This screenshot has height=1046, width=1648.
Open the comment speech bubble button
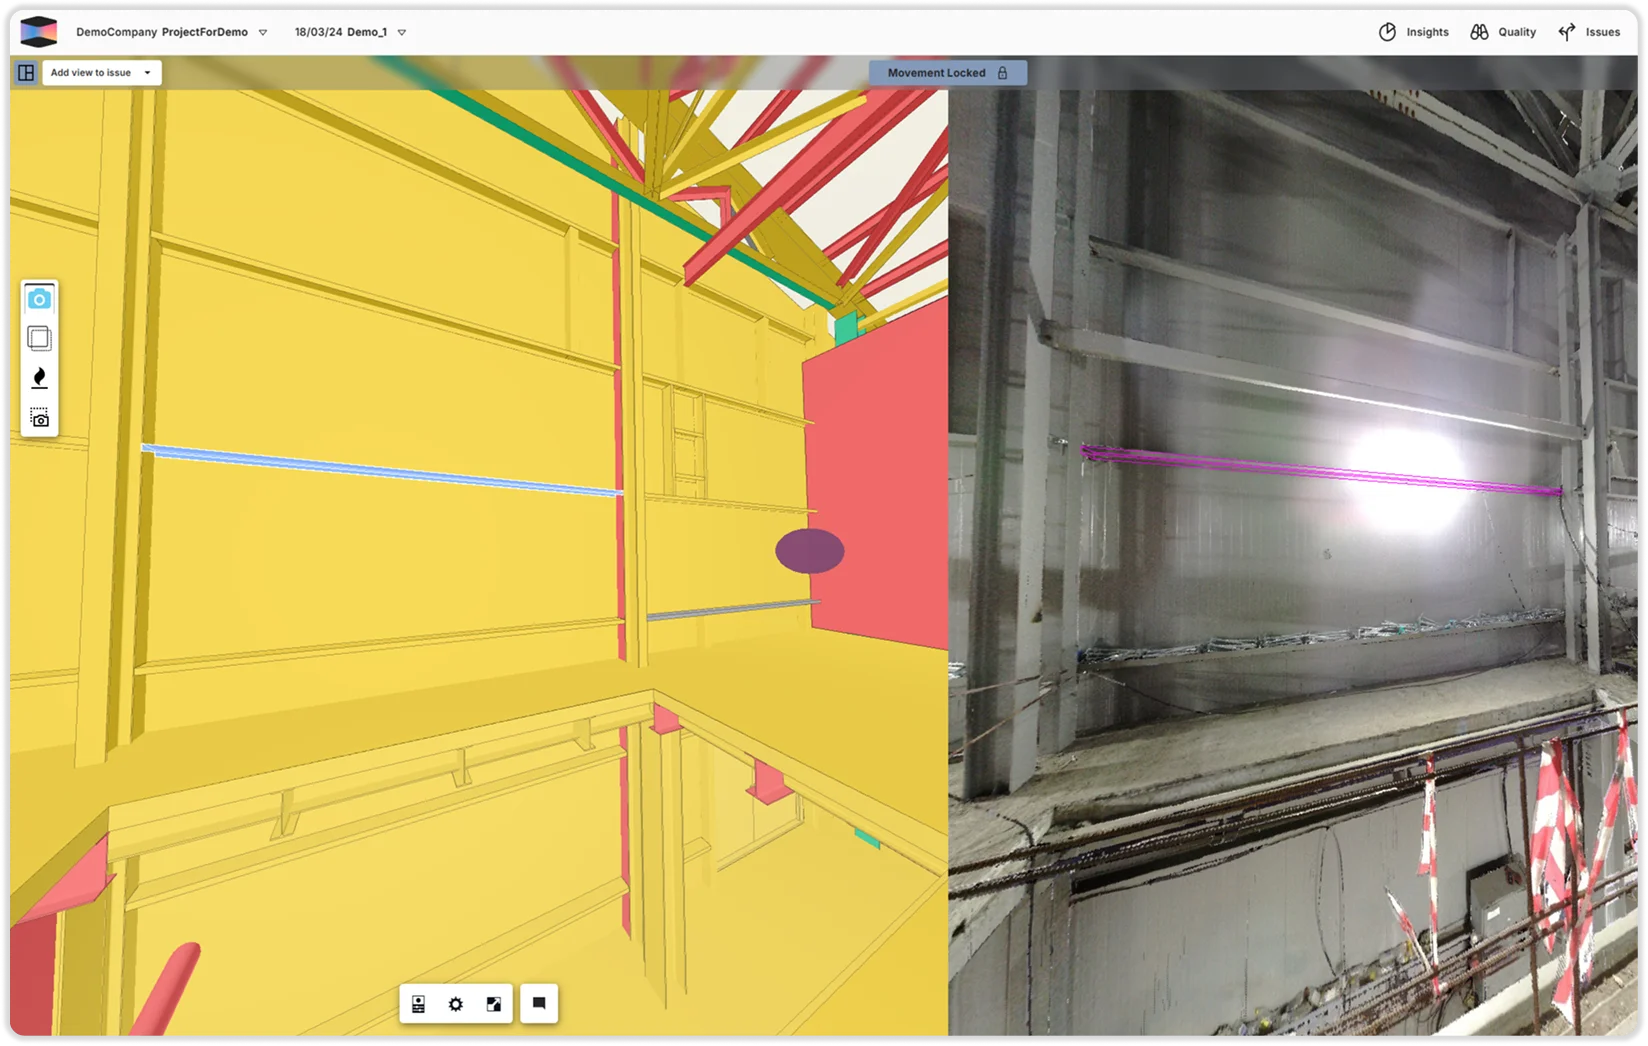(x=539, y=1003)
